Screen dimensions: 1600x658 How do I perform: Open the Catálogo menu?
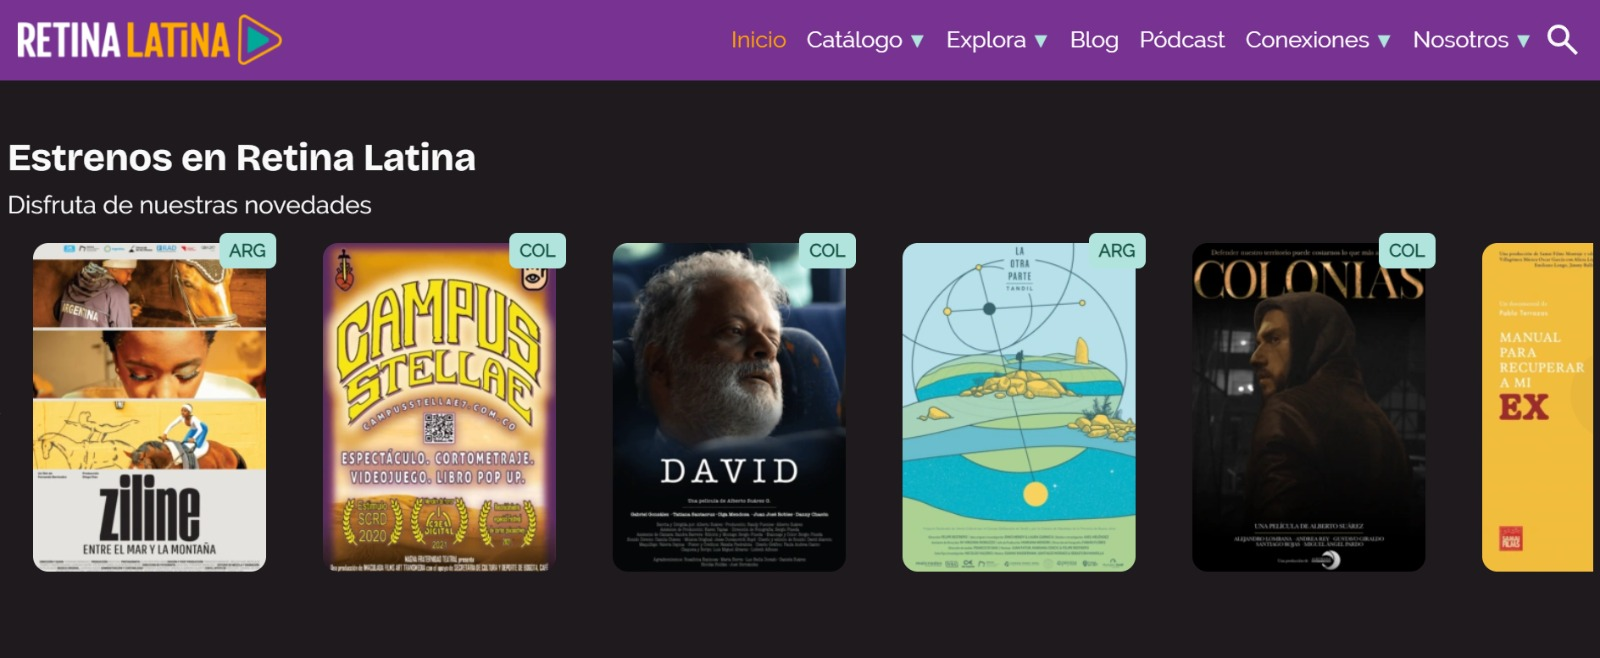coord(865,40)
